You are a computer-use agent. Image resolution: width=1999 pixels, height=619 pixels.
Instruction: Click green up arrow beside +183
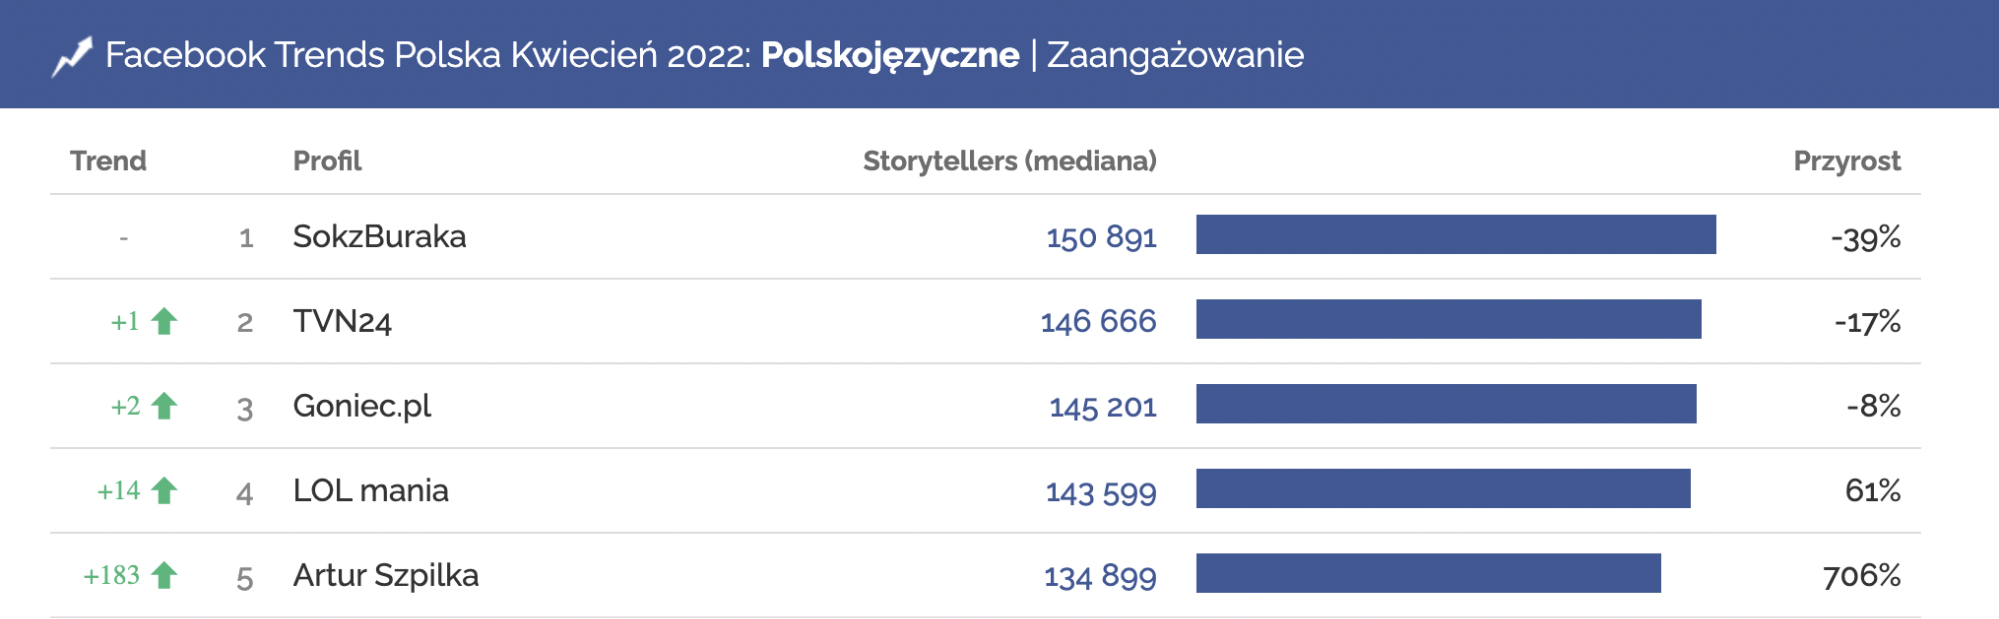tap(164, 576)
